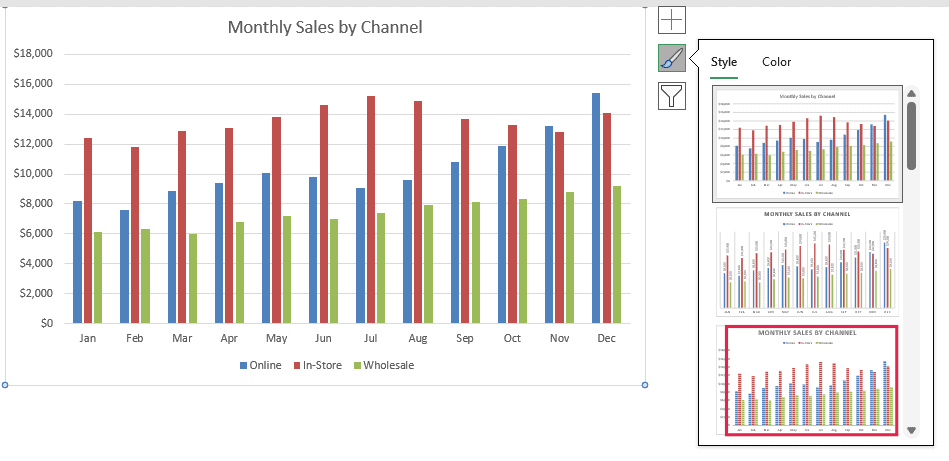Click the Jun category label

(x=323, y=338)
